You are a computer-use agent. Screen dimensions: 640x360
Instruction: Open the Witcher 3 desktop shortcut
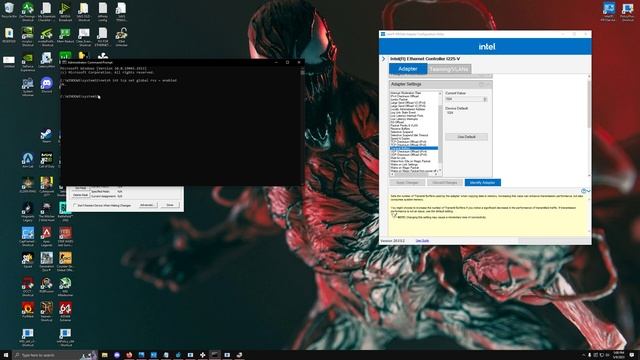47,211
